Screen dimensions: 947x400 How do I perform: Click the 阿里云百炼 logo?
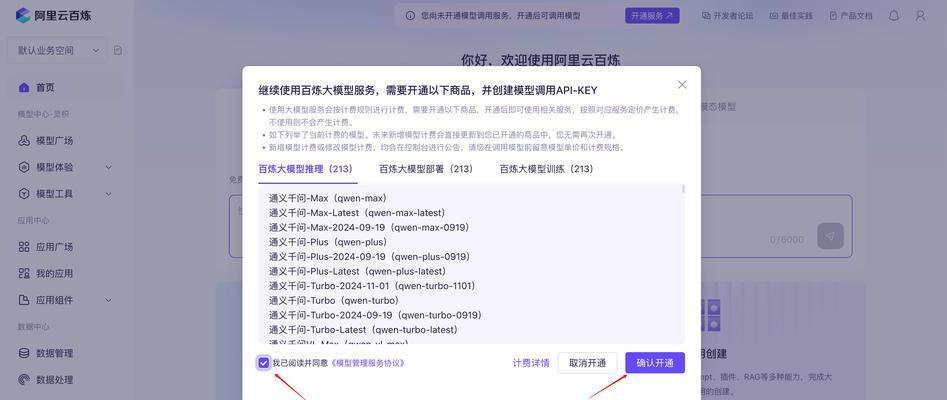[x=53, y=15]
